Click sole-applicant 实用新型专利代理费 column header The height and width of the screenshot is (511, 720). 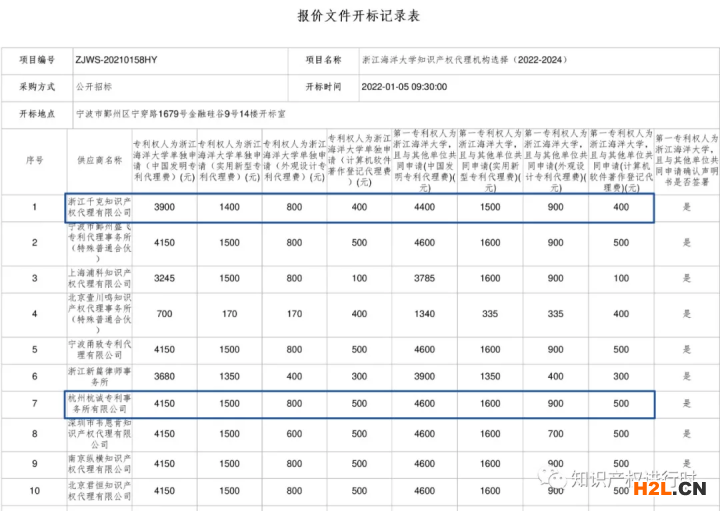(x=230, y=161)
